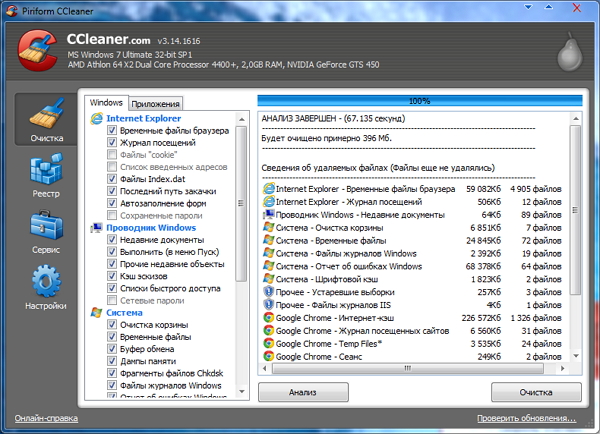Click results pane scroll down arrow
This screenshot has height=434, width=600.
576,356
